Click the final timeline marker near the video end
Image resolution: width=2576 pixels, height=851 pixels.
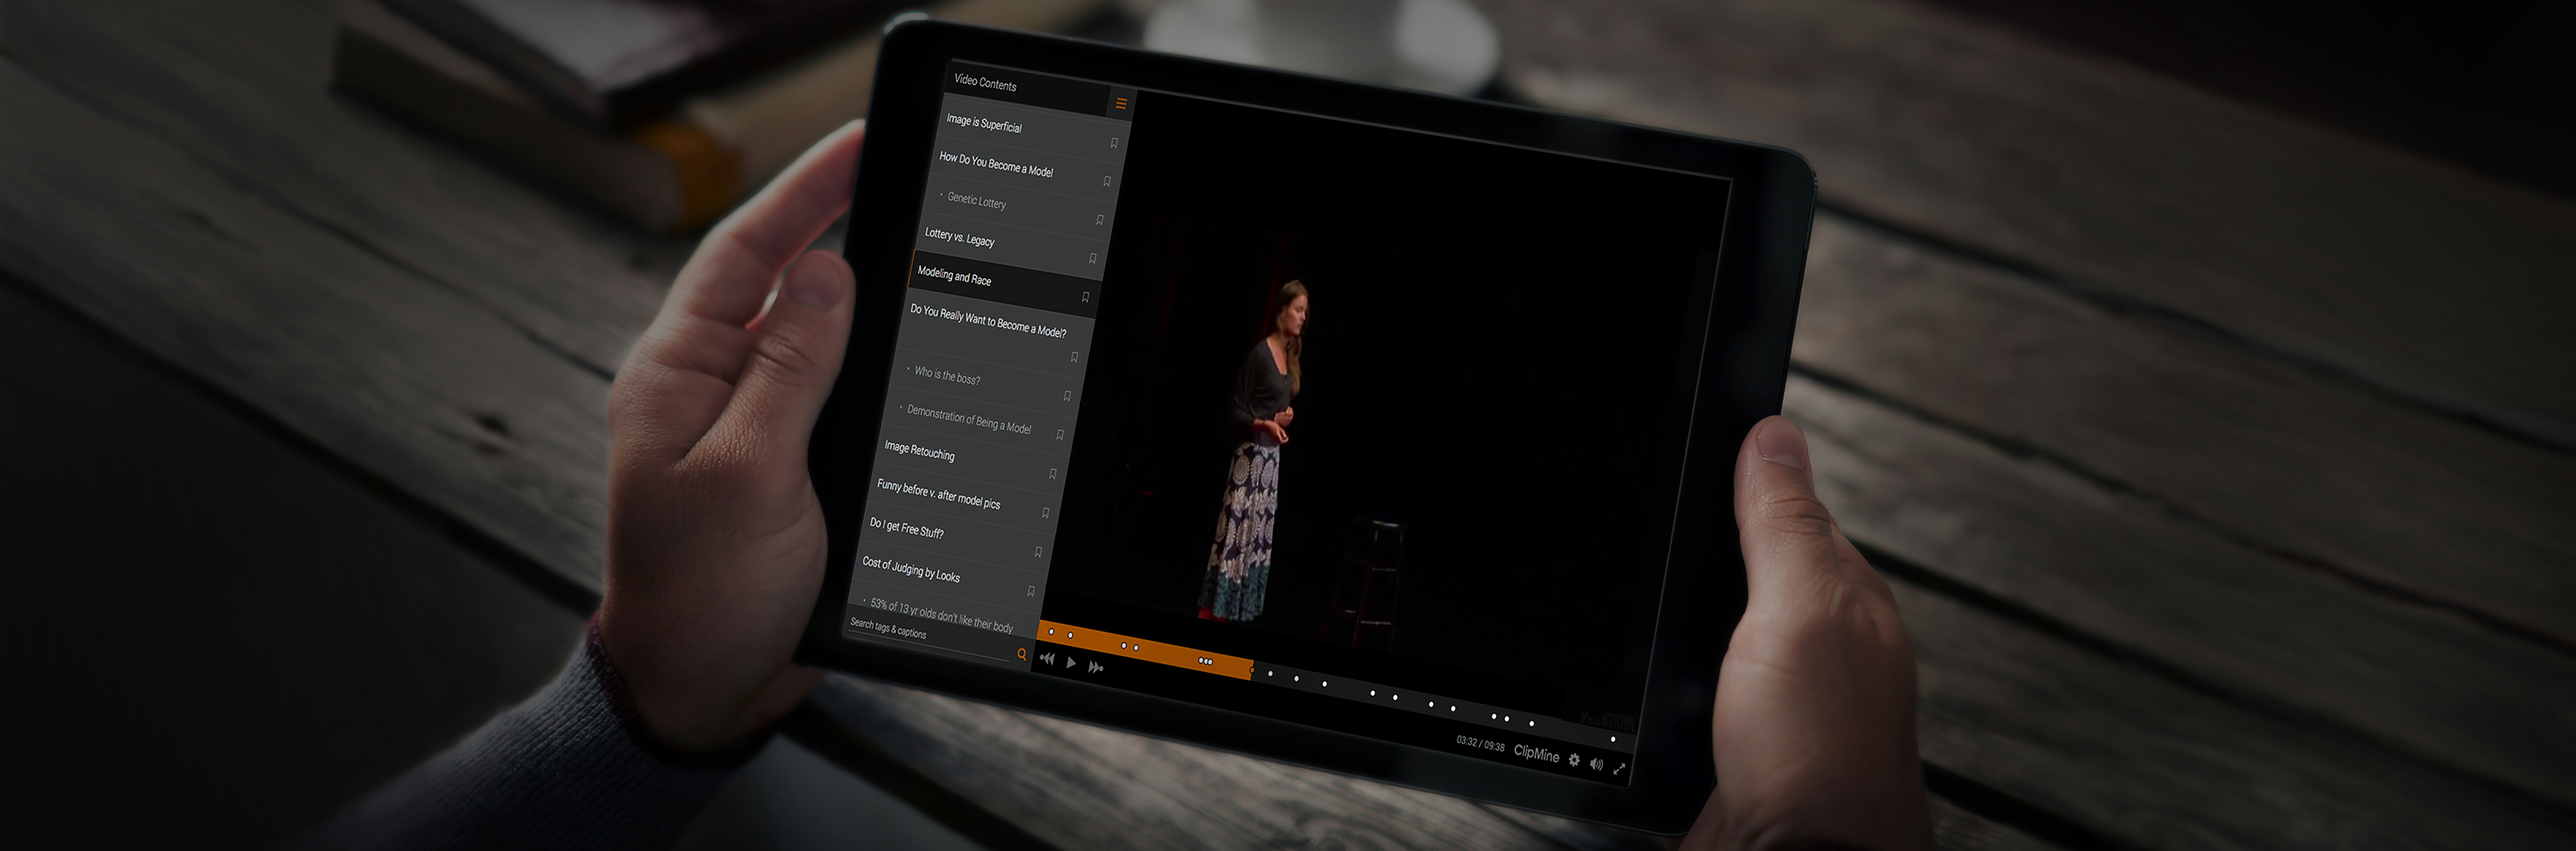[x=1613, y=739]
